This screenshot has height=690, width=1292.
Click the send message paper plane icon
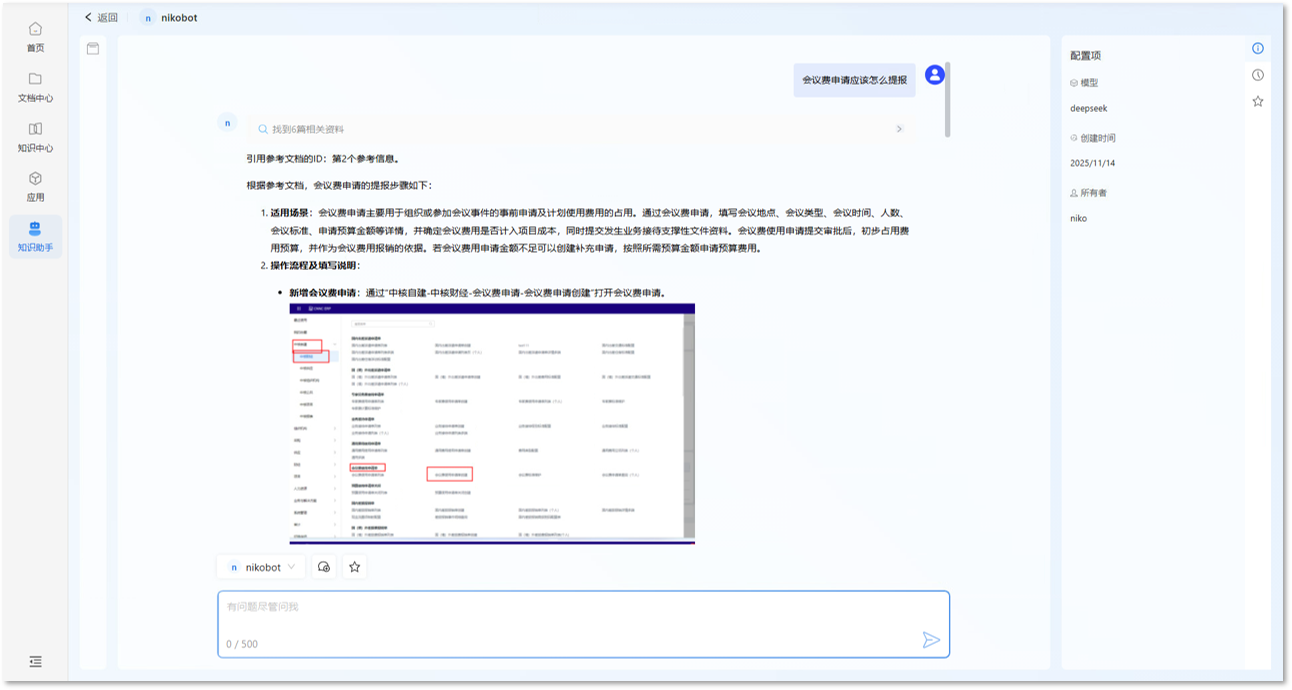tap(930, 640)
